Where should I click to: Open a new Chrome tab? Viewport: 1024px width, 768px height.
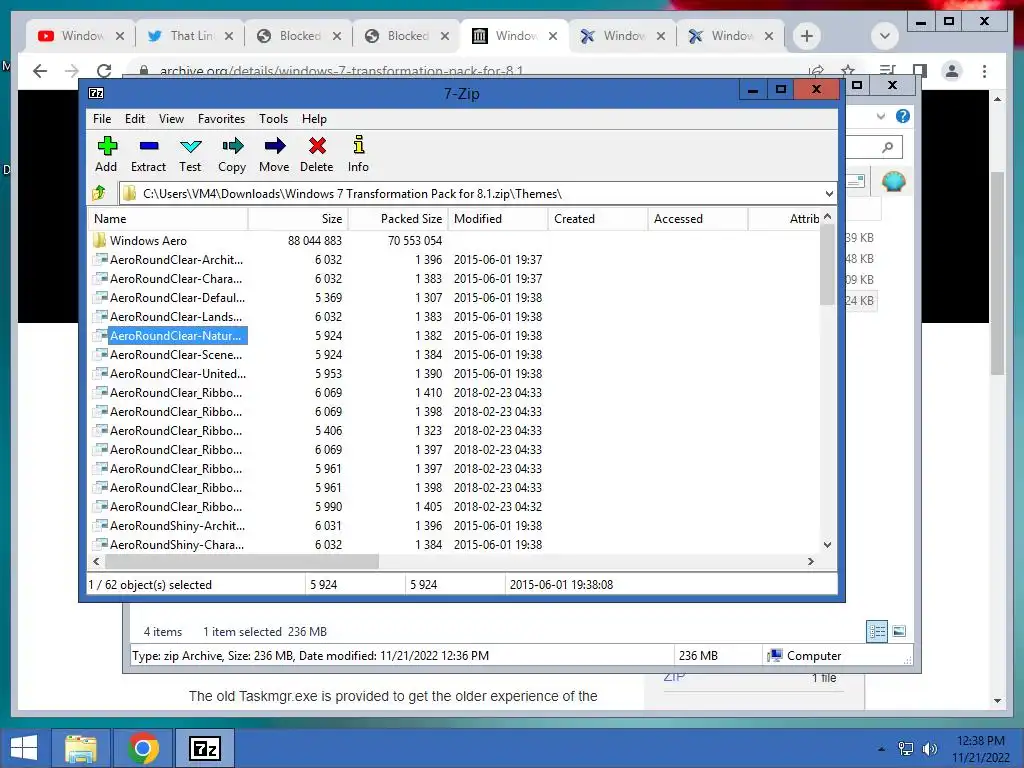pos(807,36)
